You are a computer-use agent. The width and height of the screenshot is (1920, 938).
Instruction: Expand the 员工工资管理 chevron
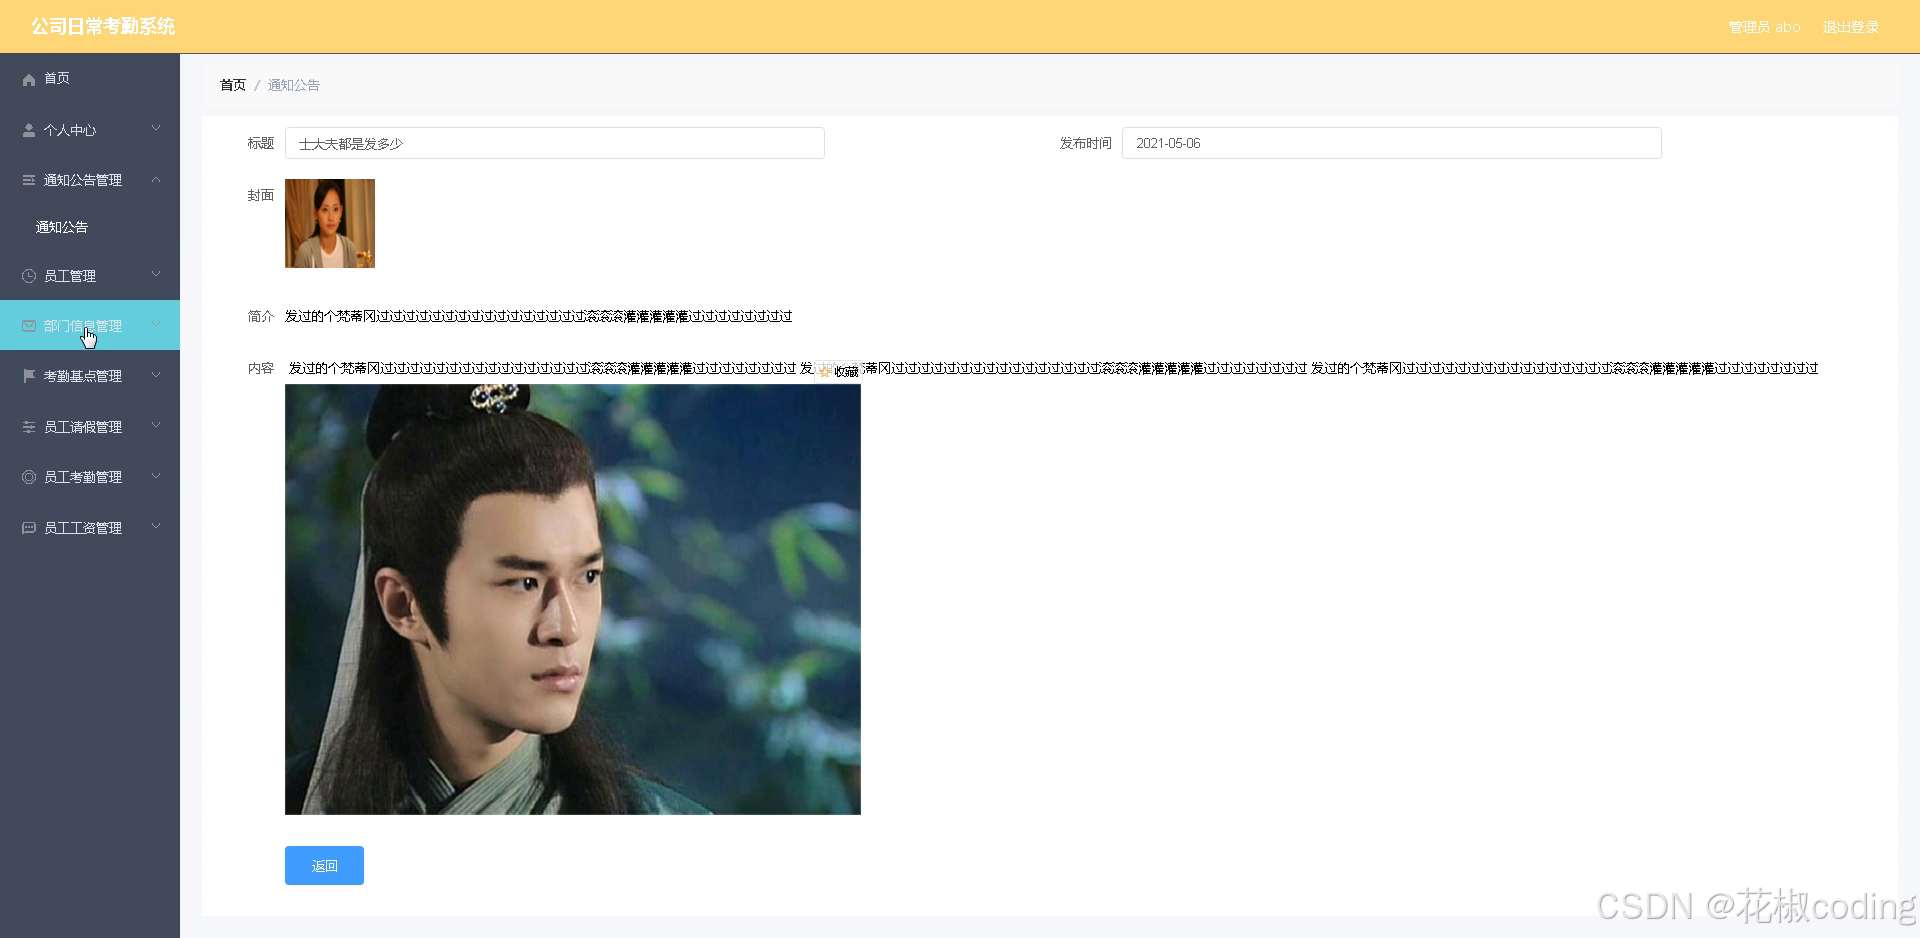point(156,527)
